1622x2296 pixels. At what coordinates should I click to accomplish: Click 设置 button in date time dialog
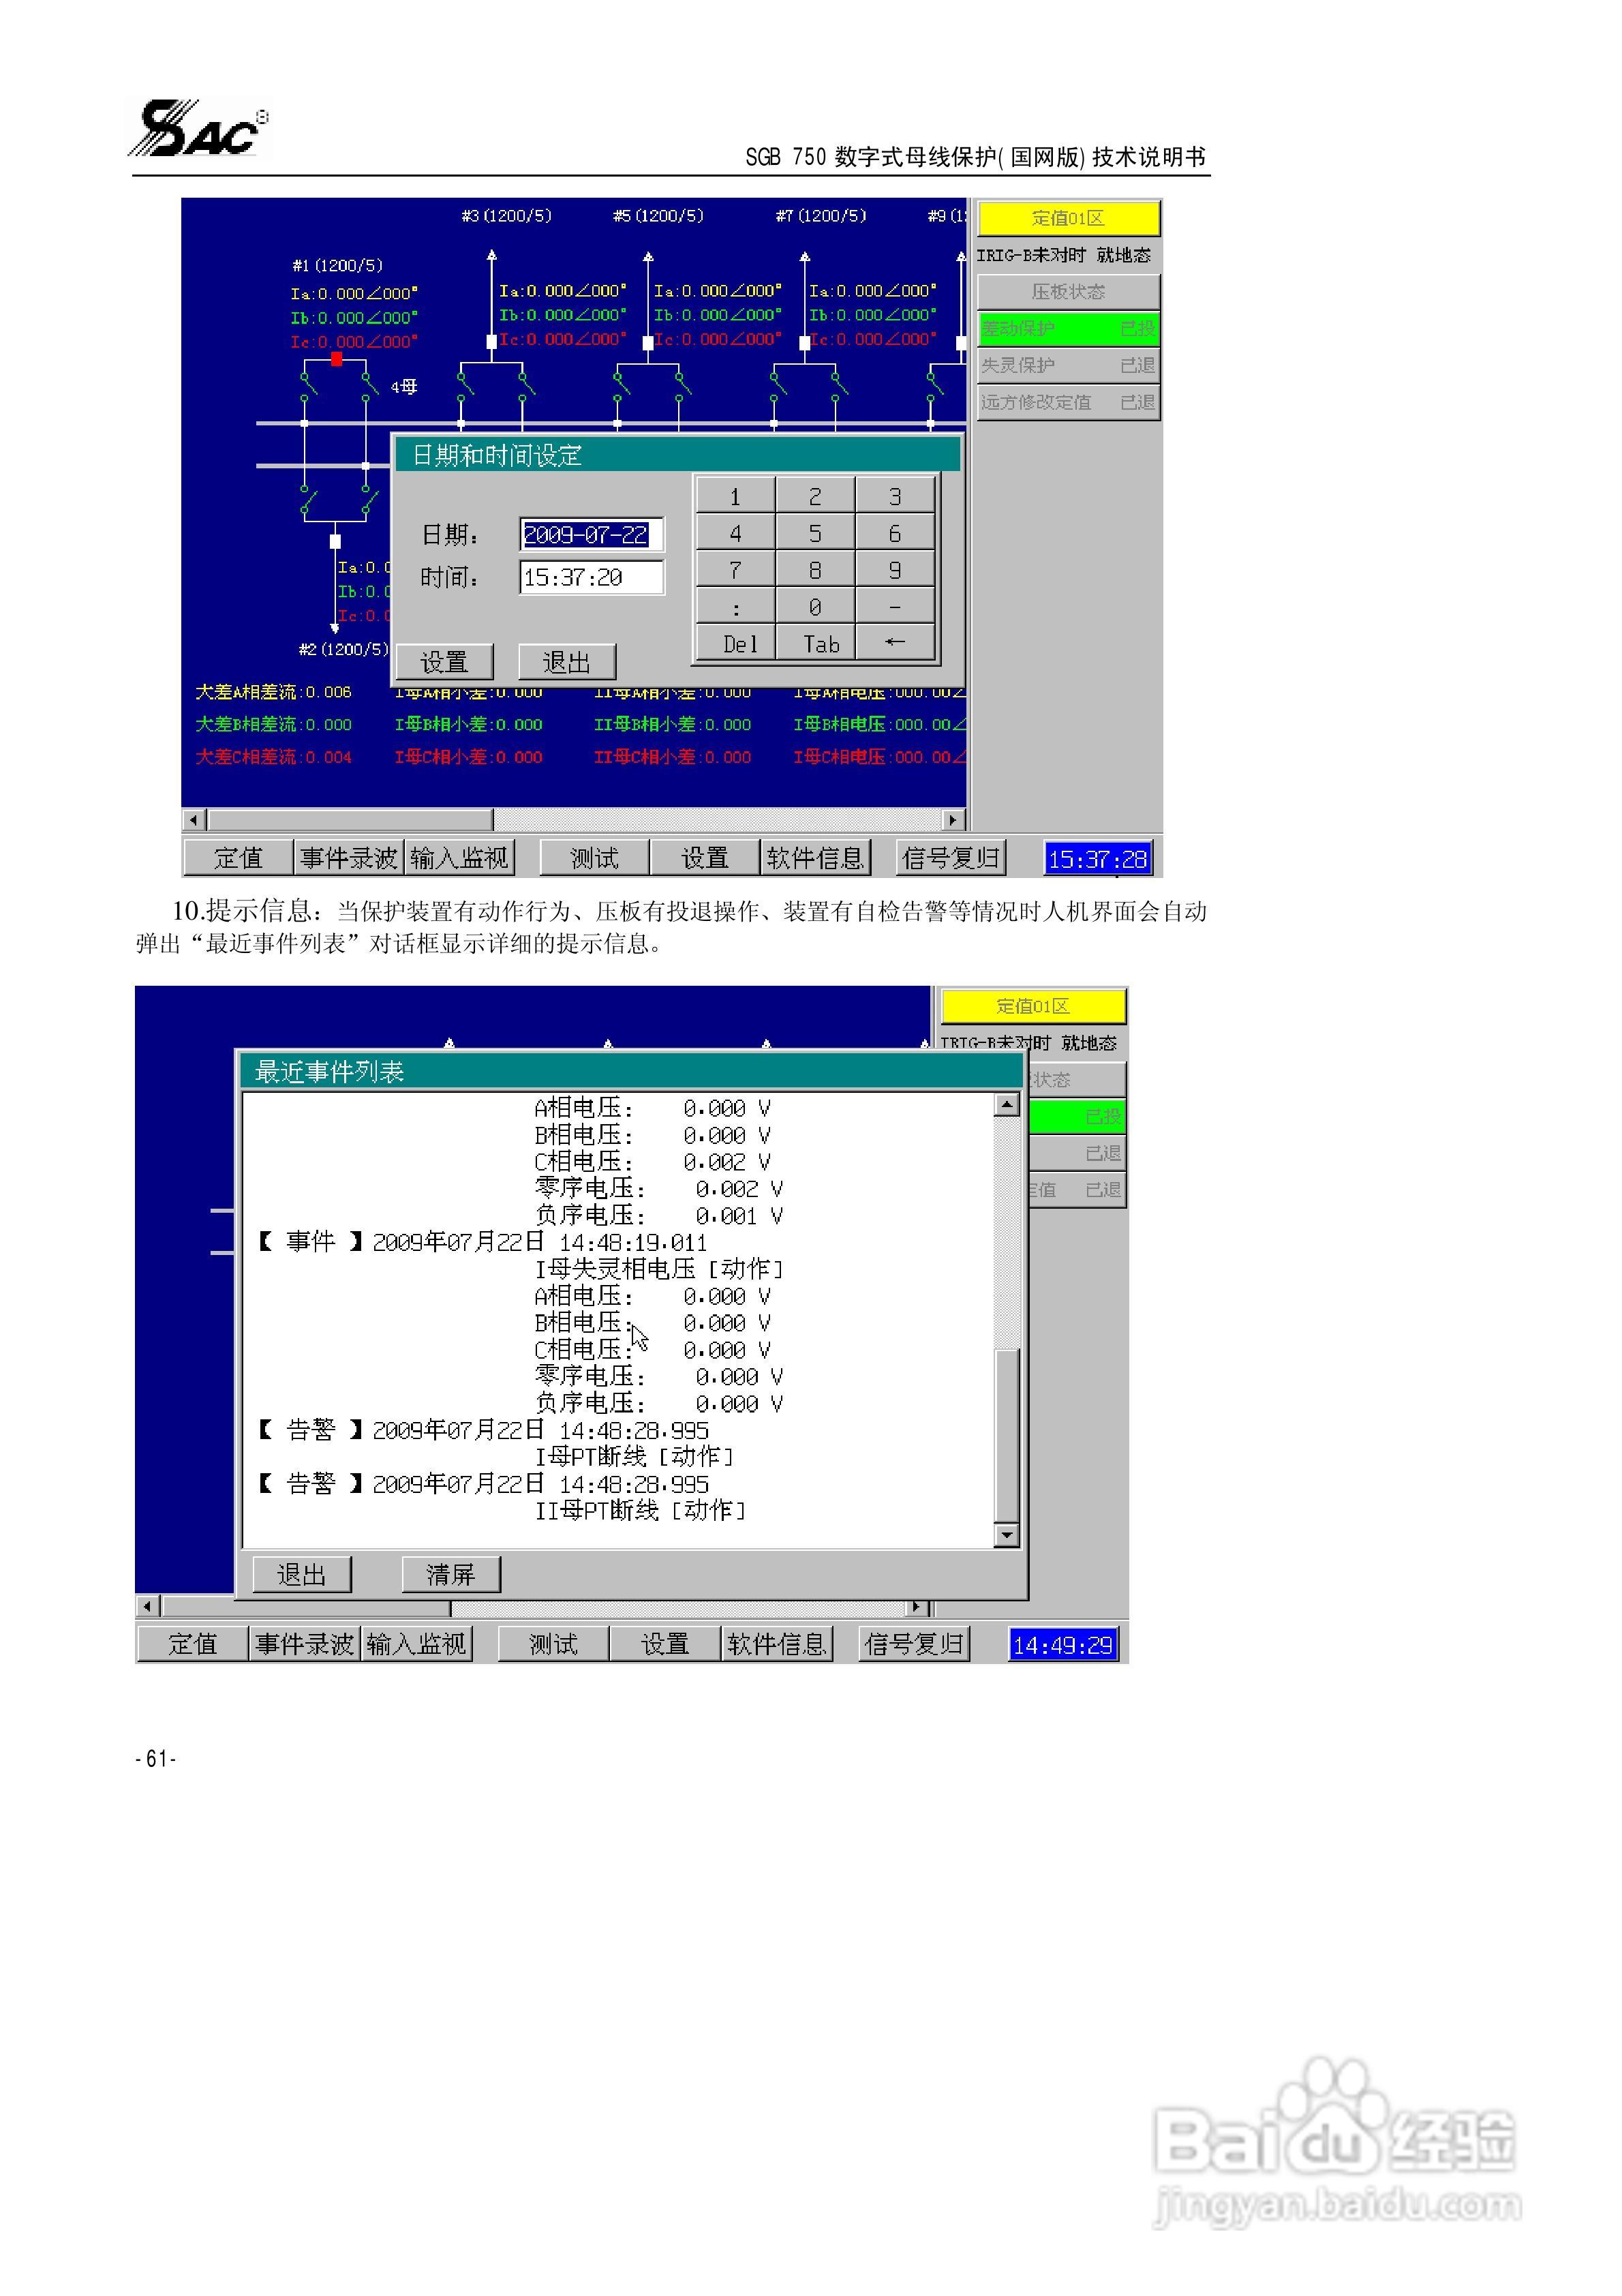coord(444,662)
